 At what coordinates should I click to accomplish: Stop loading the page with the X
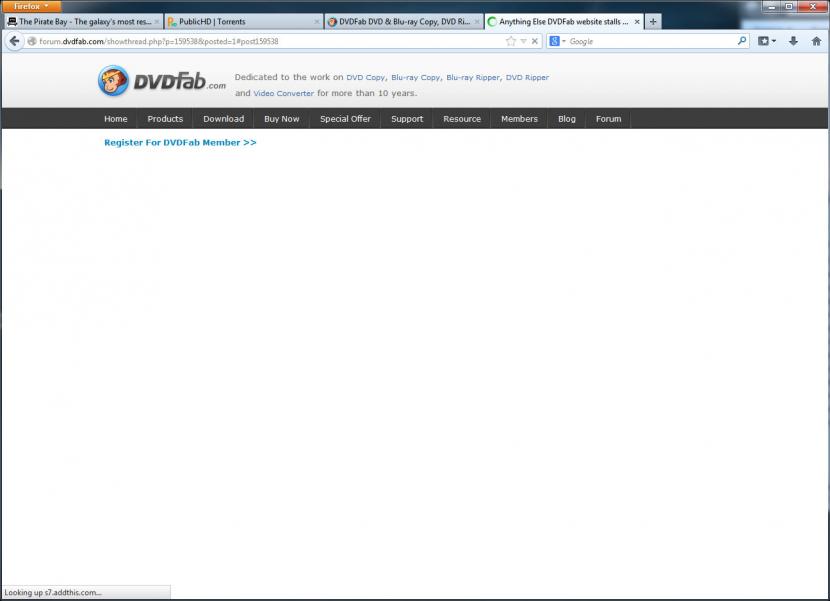click(x=535, y=41)
